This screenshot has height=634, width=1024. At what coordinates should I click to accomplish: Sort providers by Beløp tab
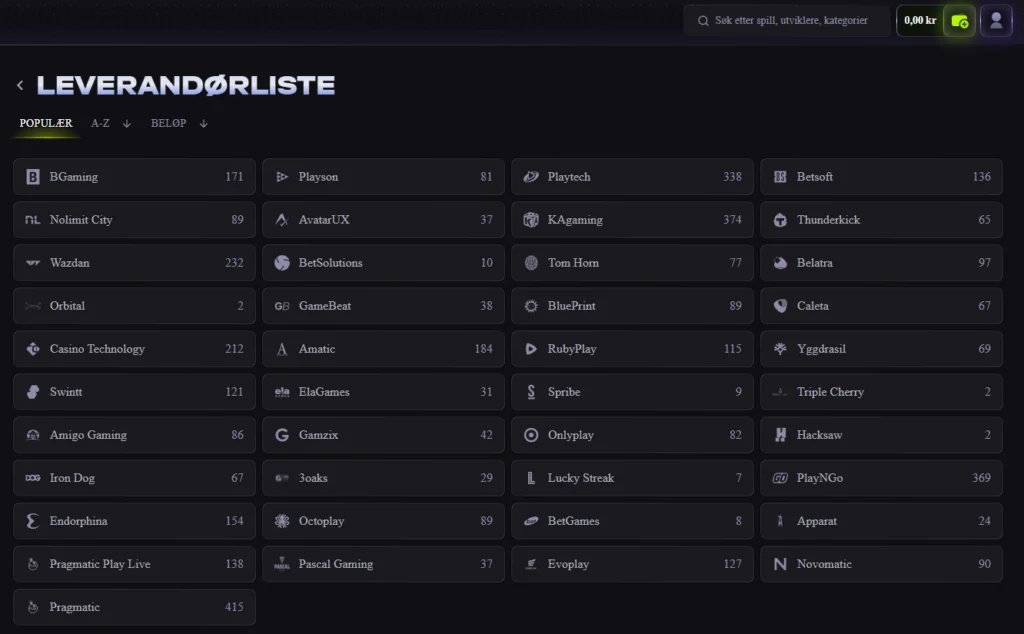168,123
